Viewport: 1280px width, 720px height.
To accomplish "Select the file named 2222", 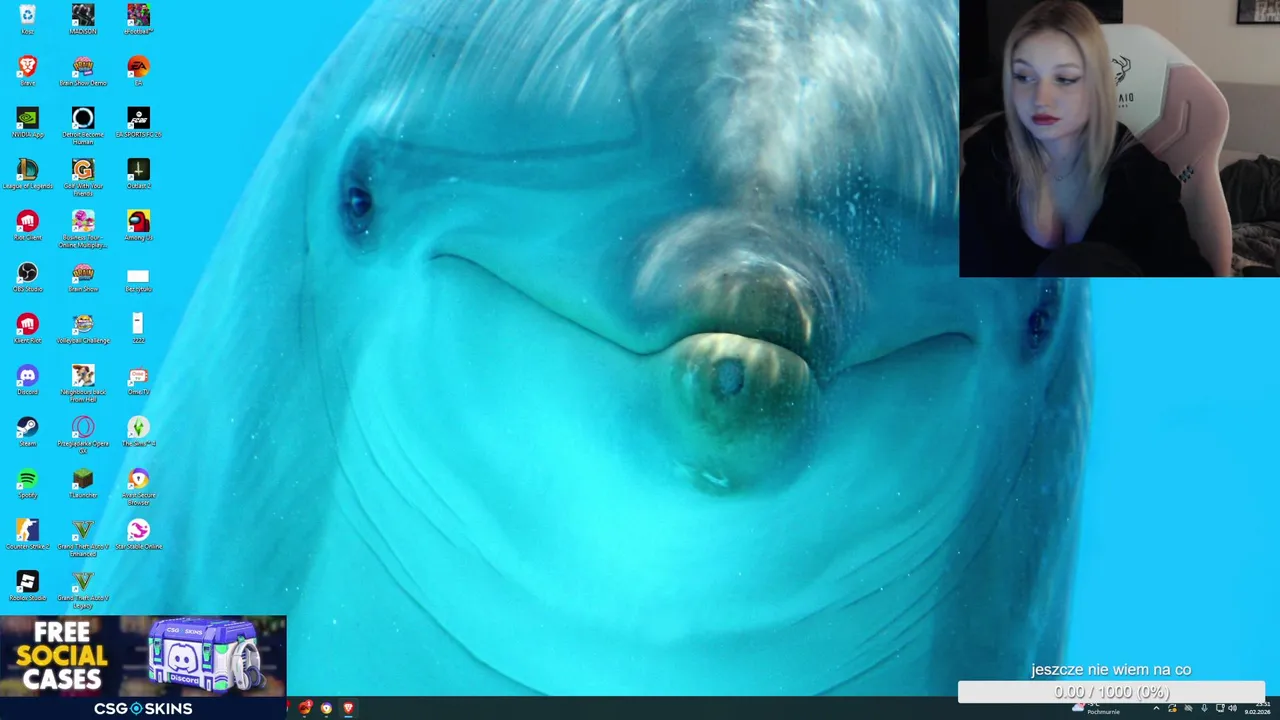I will (138, 328).
